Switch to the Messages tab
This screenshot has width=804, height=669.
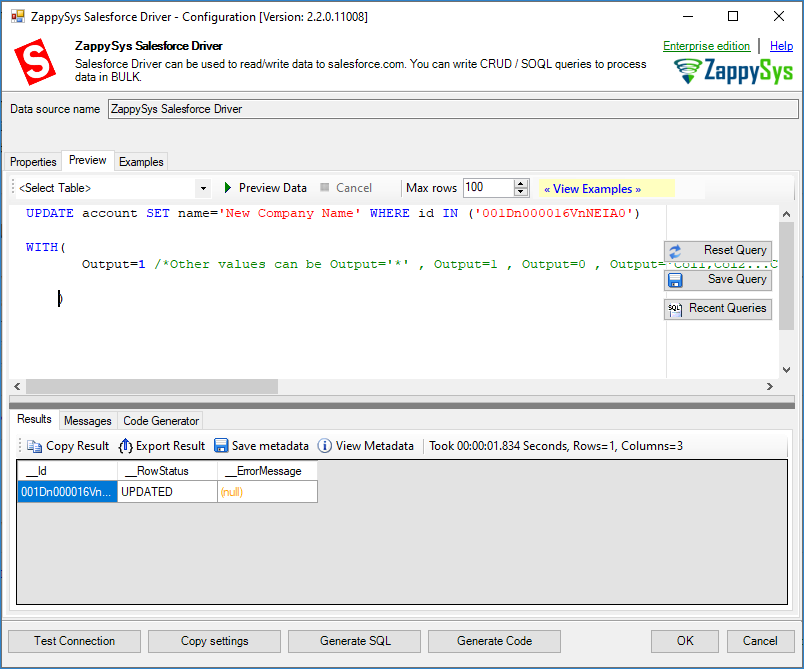88,421
